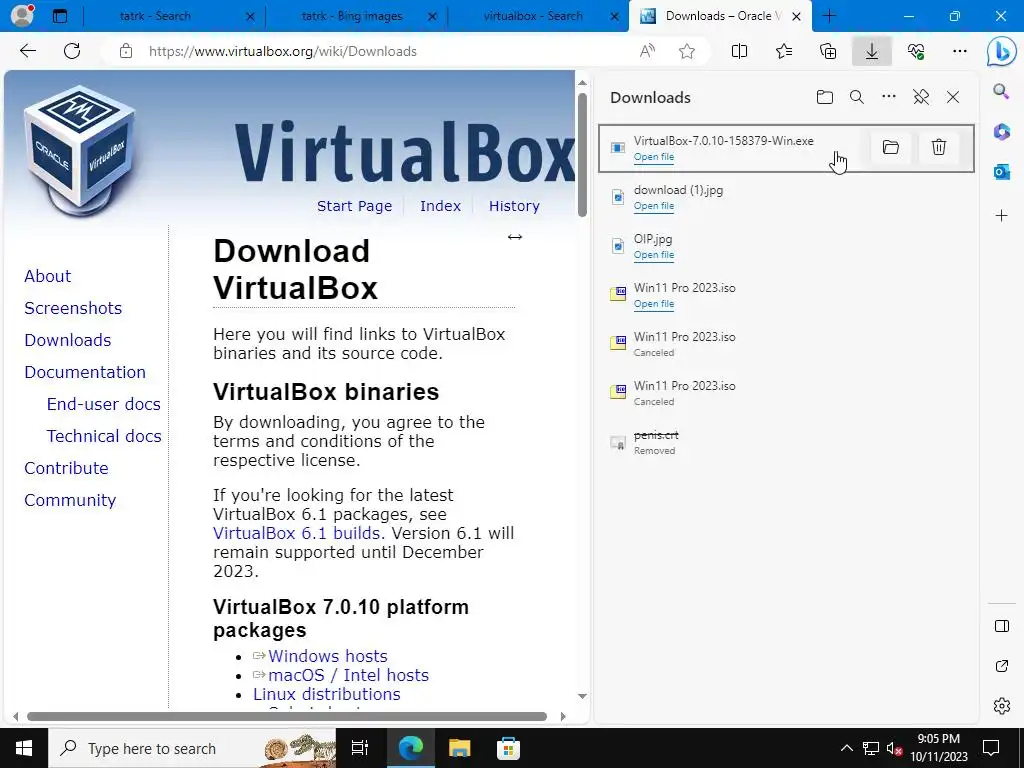Open More options in Downloads panel
The height and width of the screenshot is (768, 1024).
pyautogui.click(x=889, y=97)
